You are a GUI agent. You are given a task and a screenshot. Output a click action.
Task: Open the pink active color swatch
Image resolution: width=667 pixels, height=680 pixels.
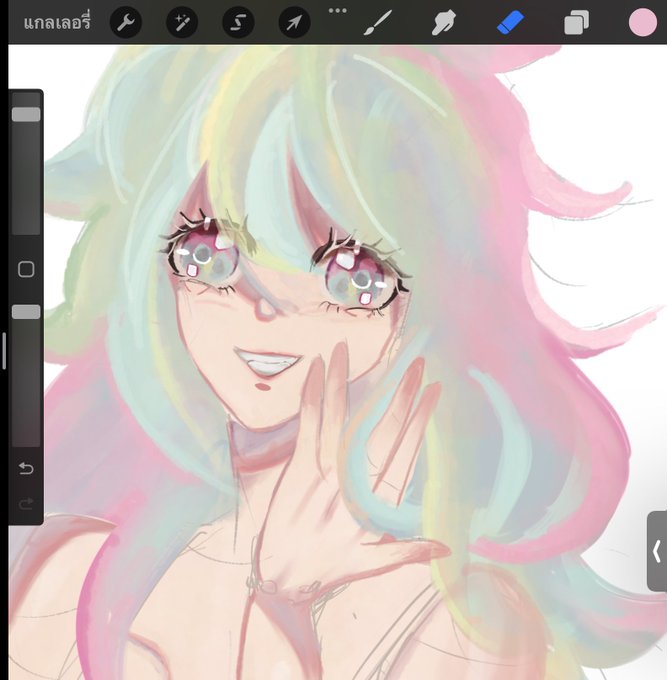(643, 22)
